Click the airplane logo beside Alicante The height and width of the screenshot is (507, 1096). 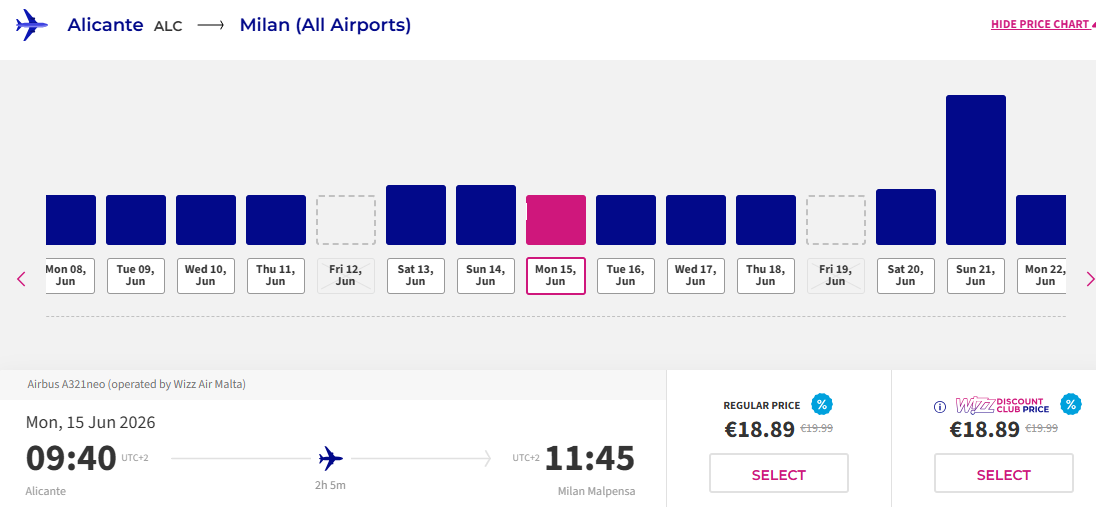pyautogui.click(x=32, y=25)
